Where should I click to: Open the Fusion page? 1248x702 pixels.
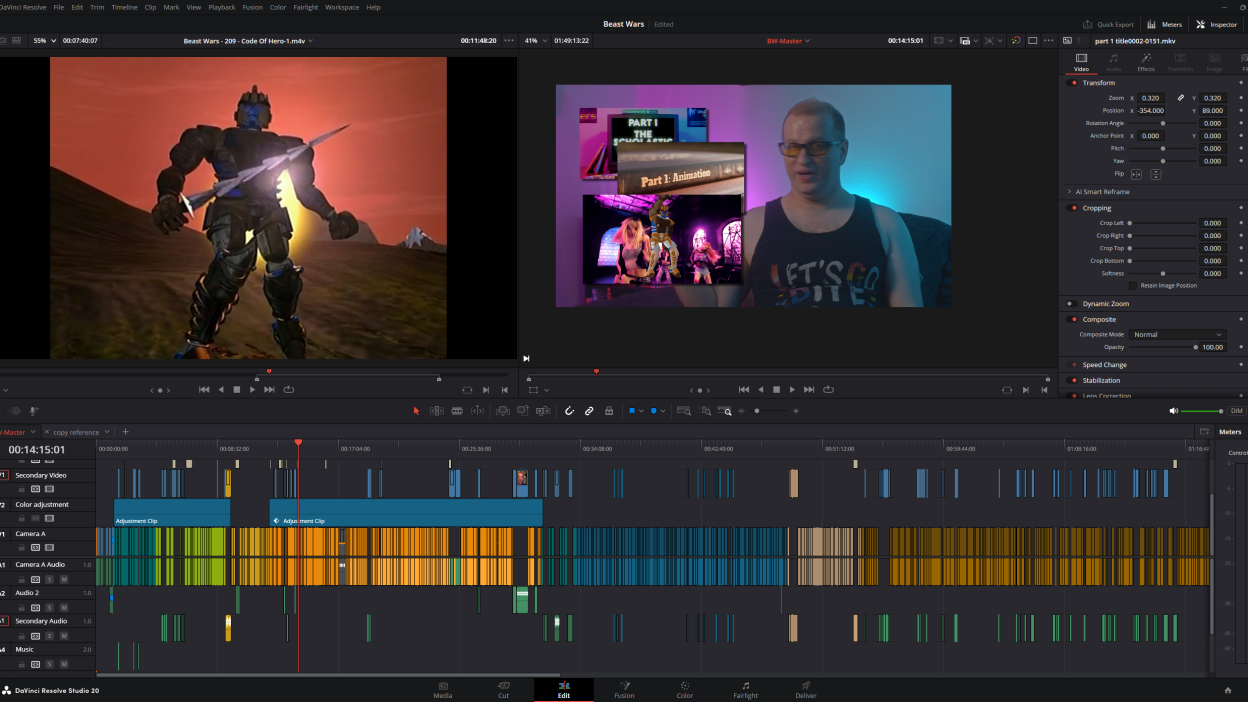pyautogui.click(x=624, y=690)
